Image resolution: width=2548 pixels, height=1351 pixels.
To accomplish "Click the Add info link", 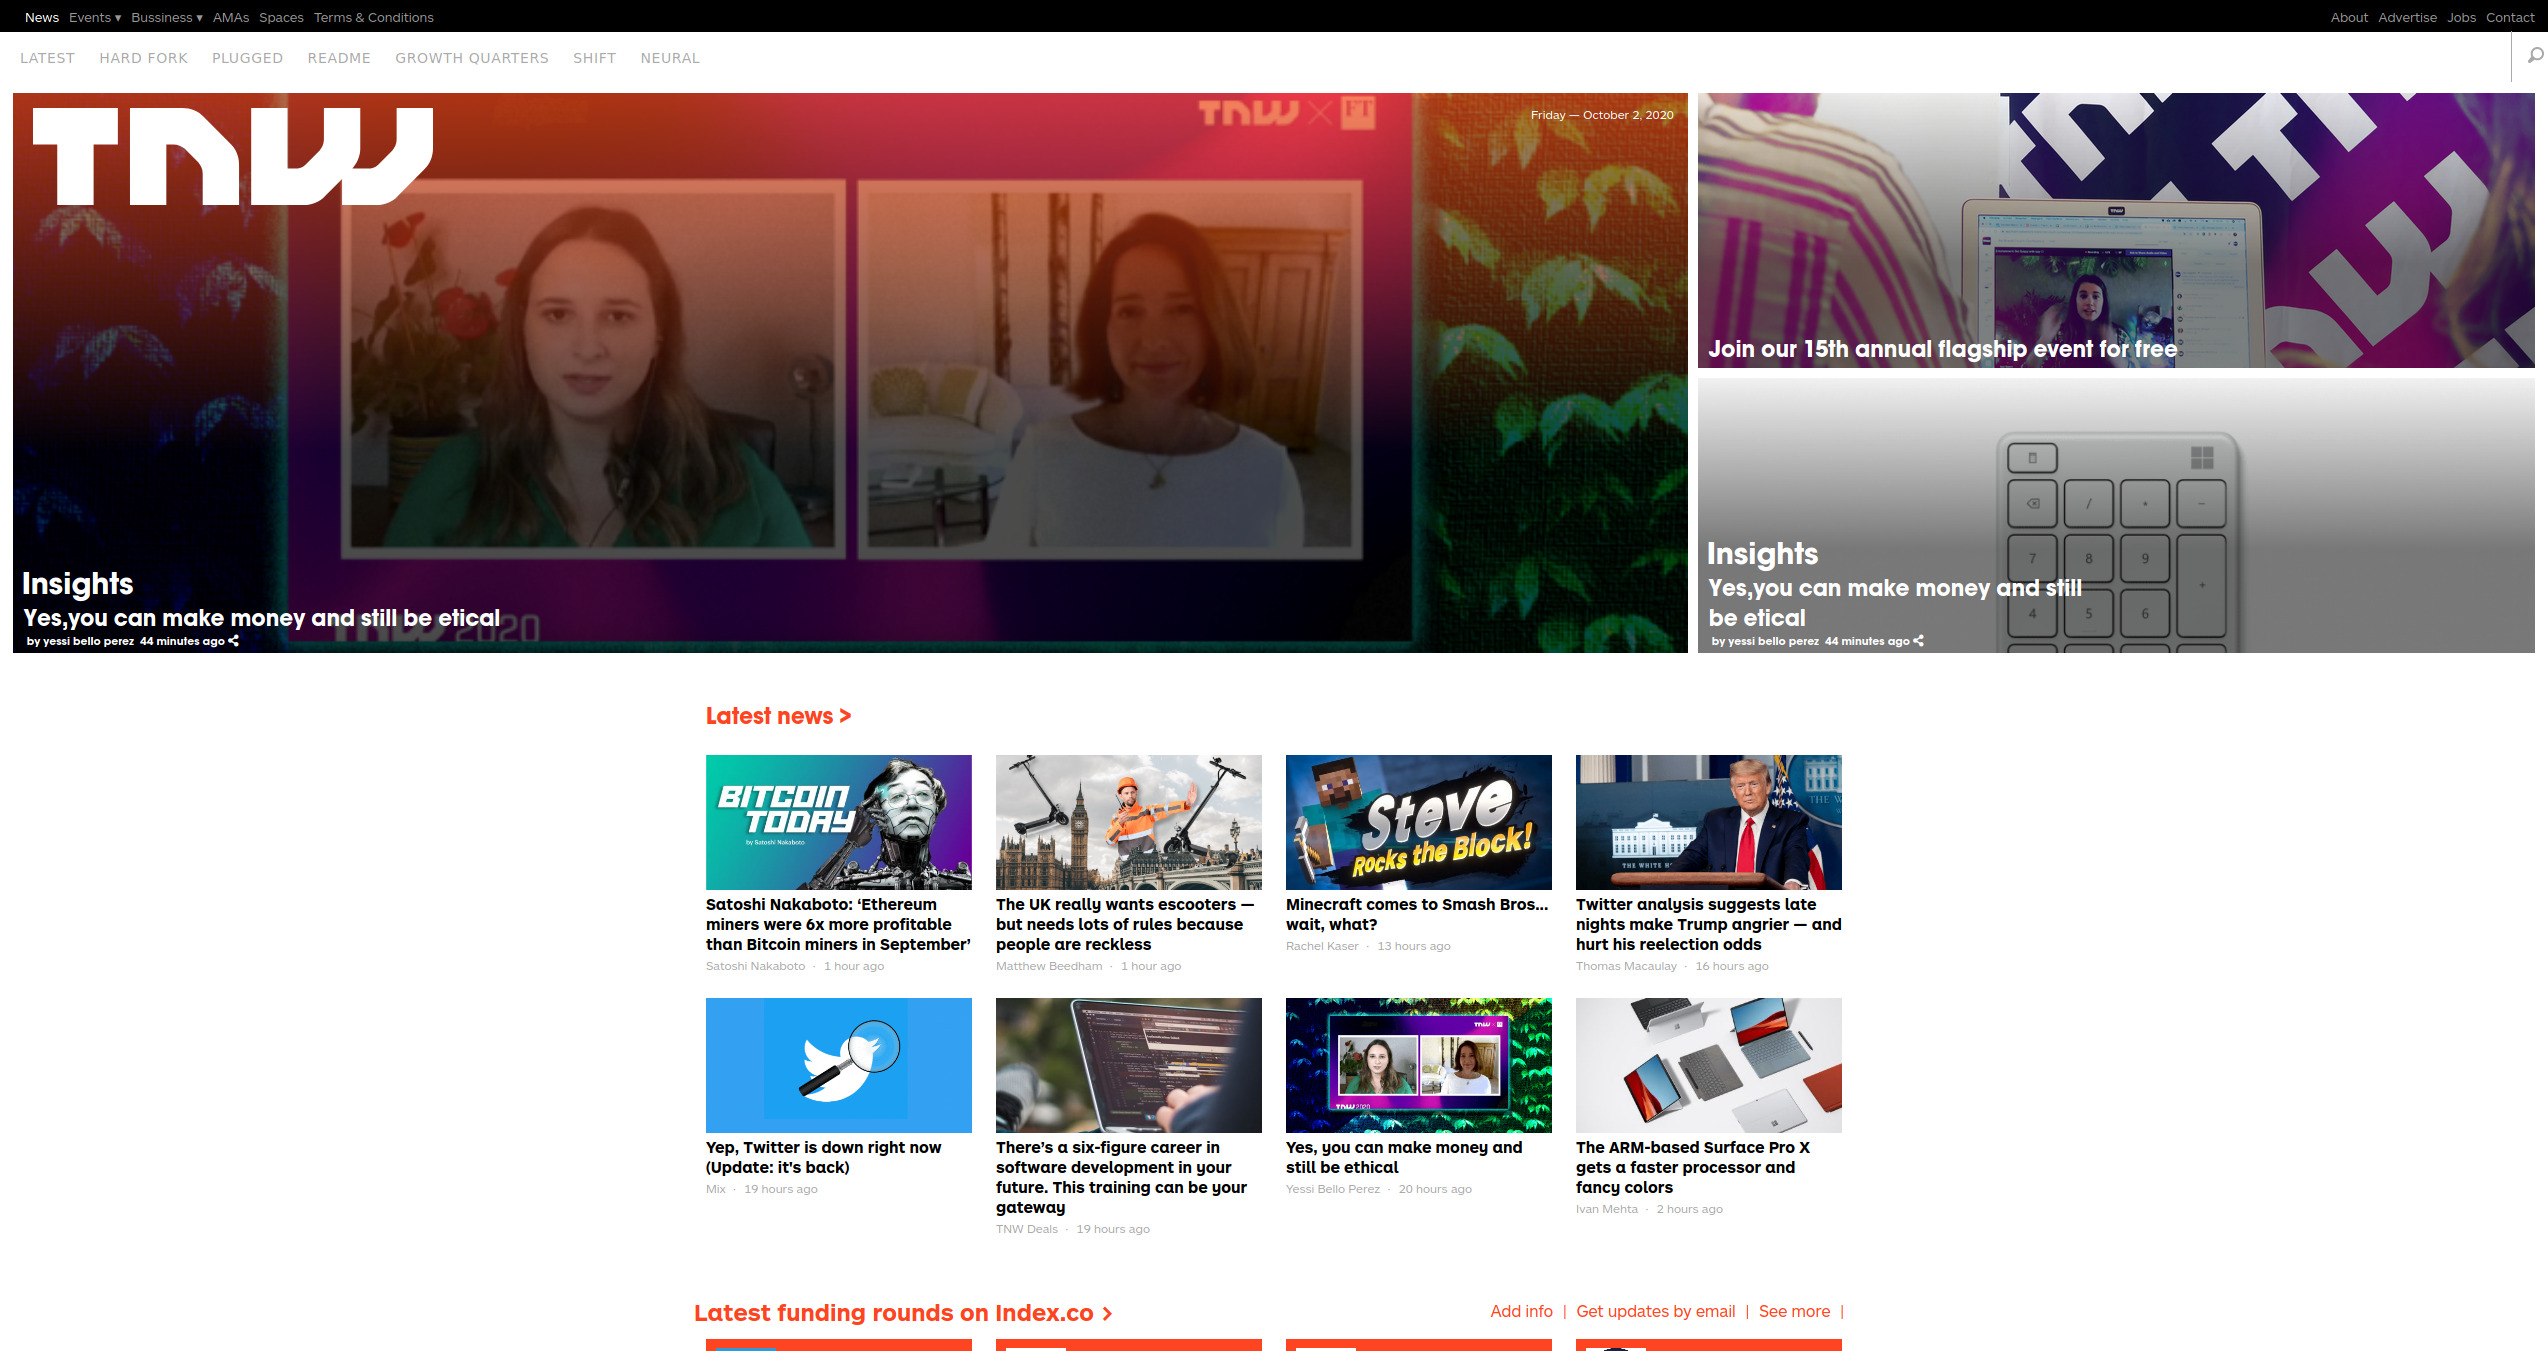I will (x=1521, y=1311).
